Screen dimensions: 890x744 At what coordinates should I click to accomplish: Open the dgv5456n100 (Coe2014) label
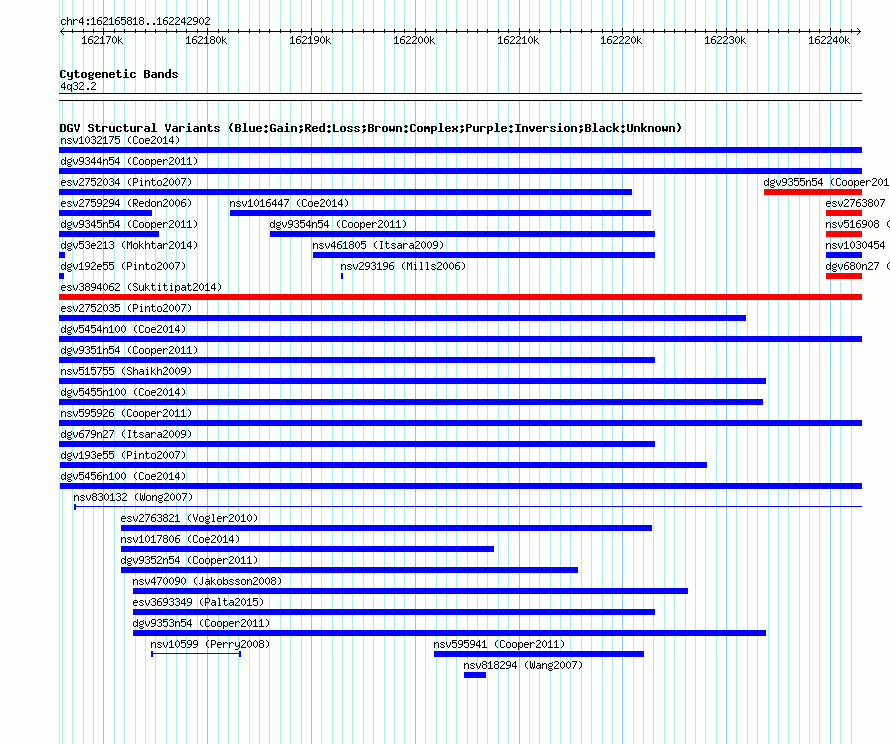click(x=123, y=476)
